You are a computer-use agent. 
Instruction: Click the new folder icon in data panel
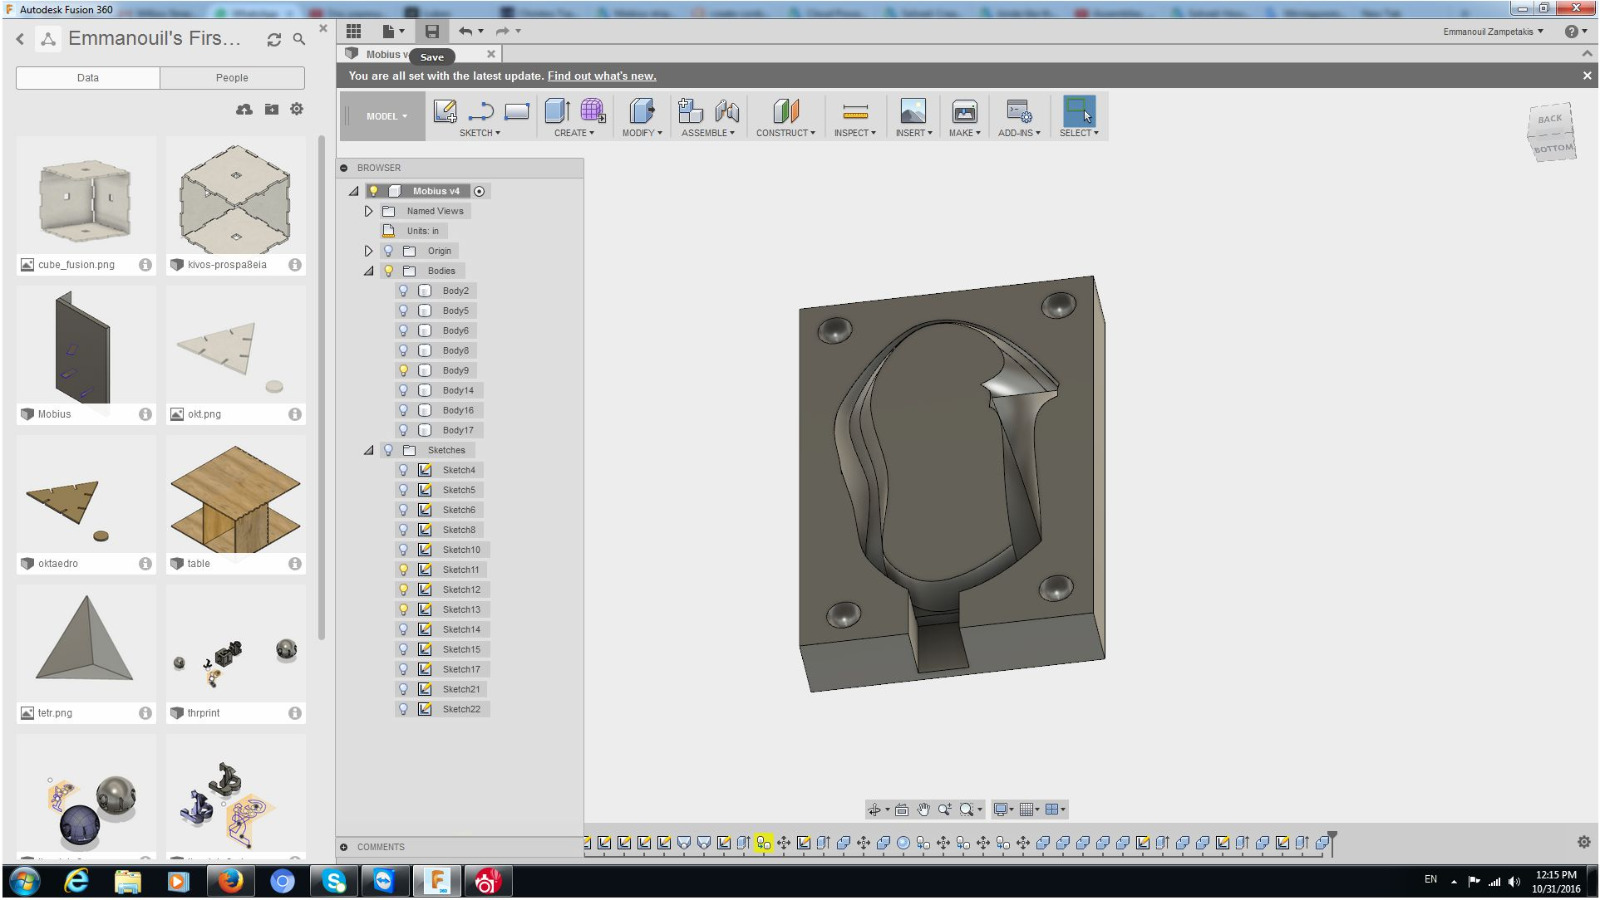click(271, 109)
